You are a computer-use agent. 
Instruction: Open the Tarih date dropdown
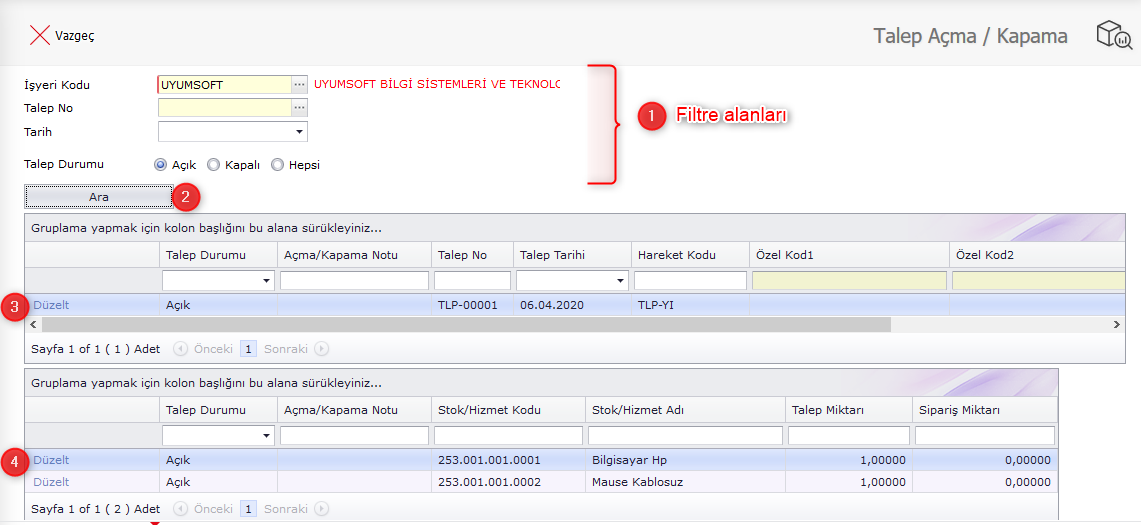tap(298, 132)
